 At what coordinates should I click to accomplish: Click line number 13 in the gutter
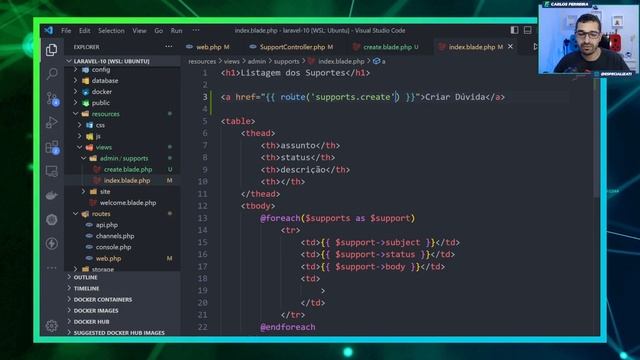point(202,218)
